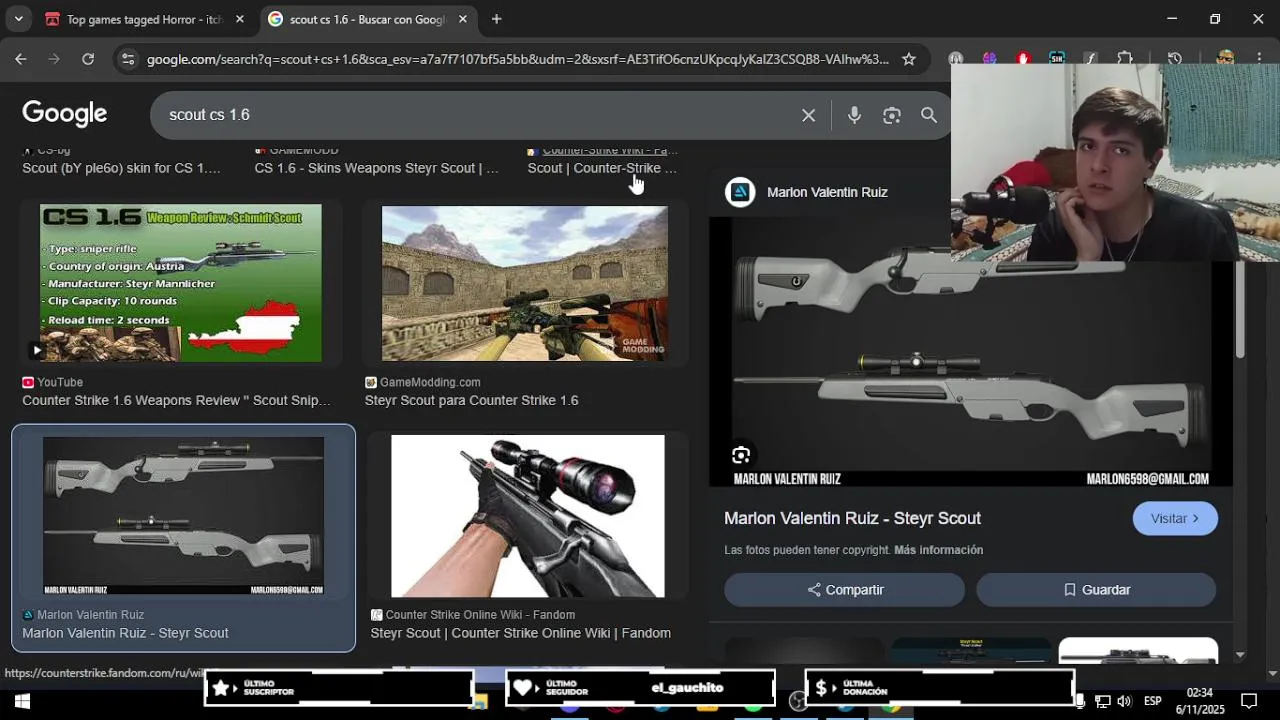
Task: Reload the current page
Action: tap(88, 59)
